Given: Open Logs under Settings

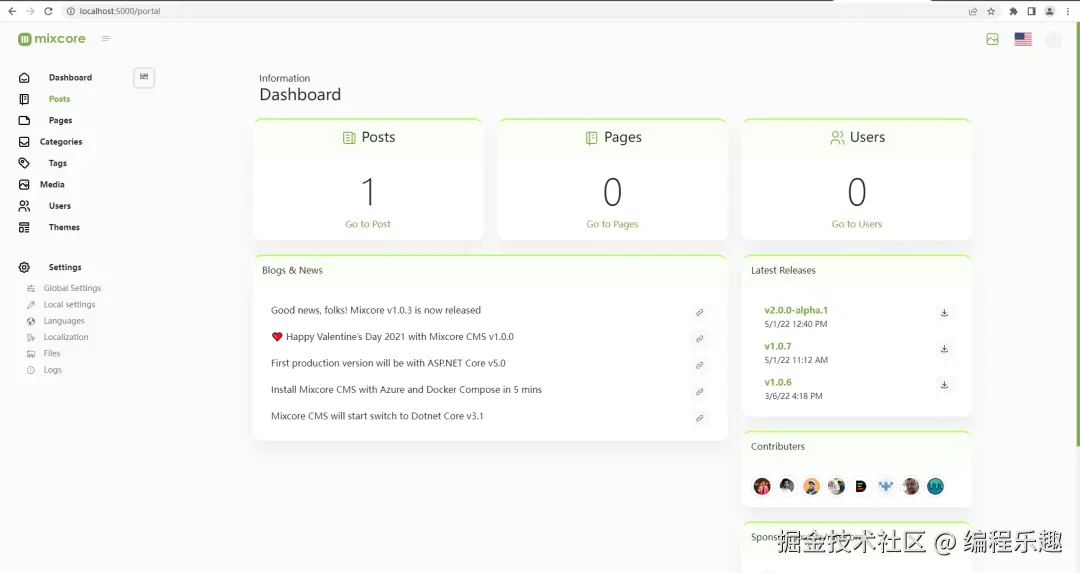Looking at the screenshot, I should coord(52,370).
